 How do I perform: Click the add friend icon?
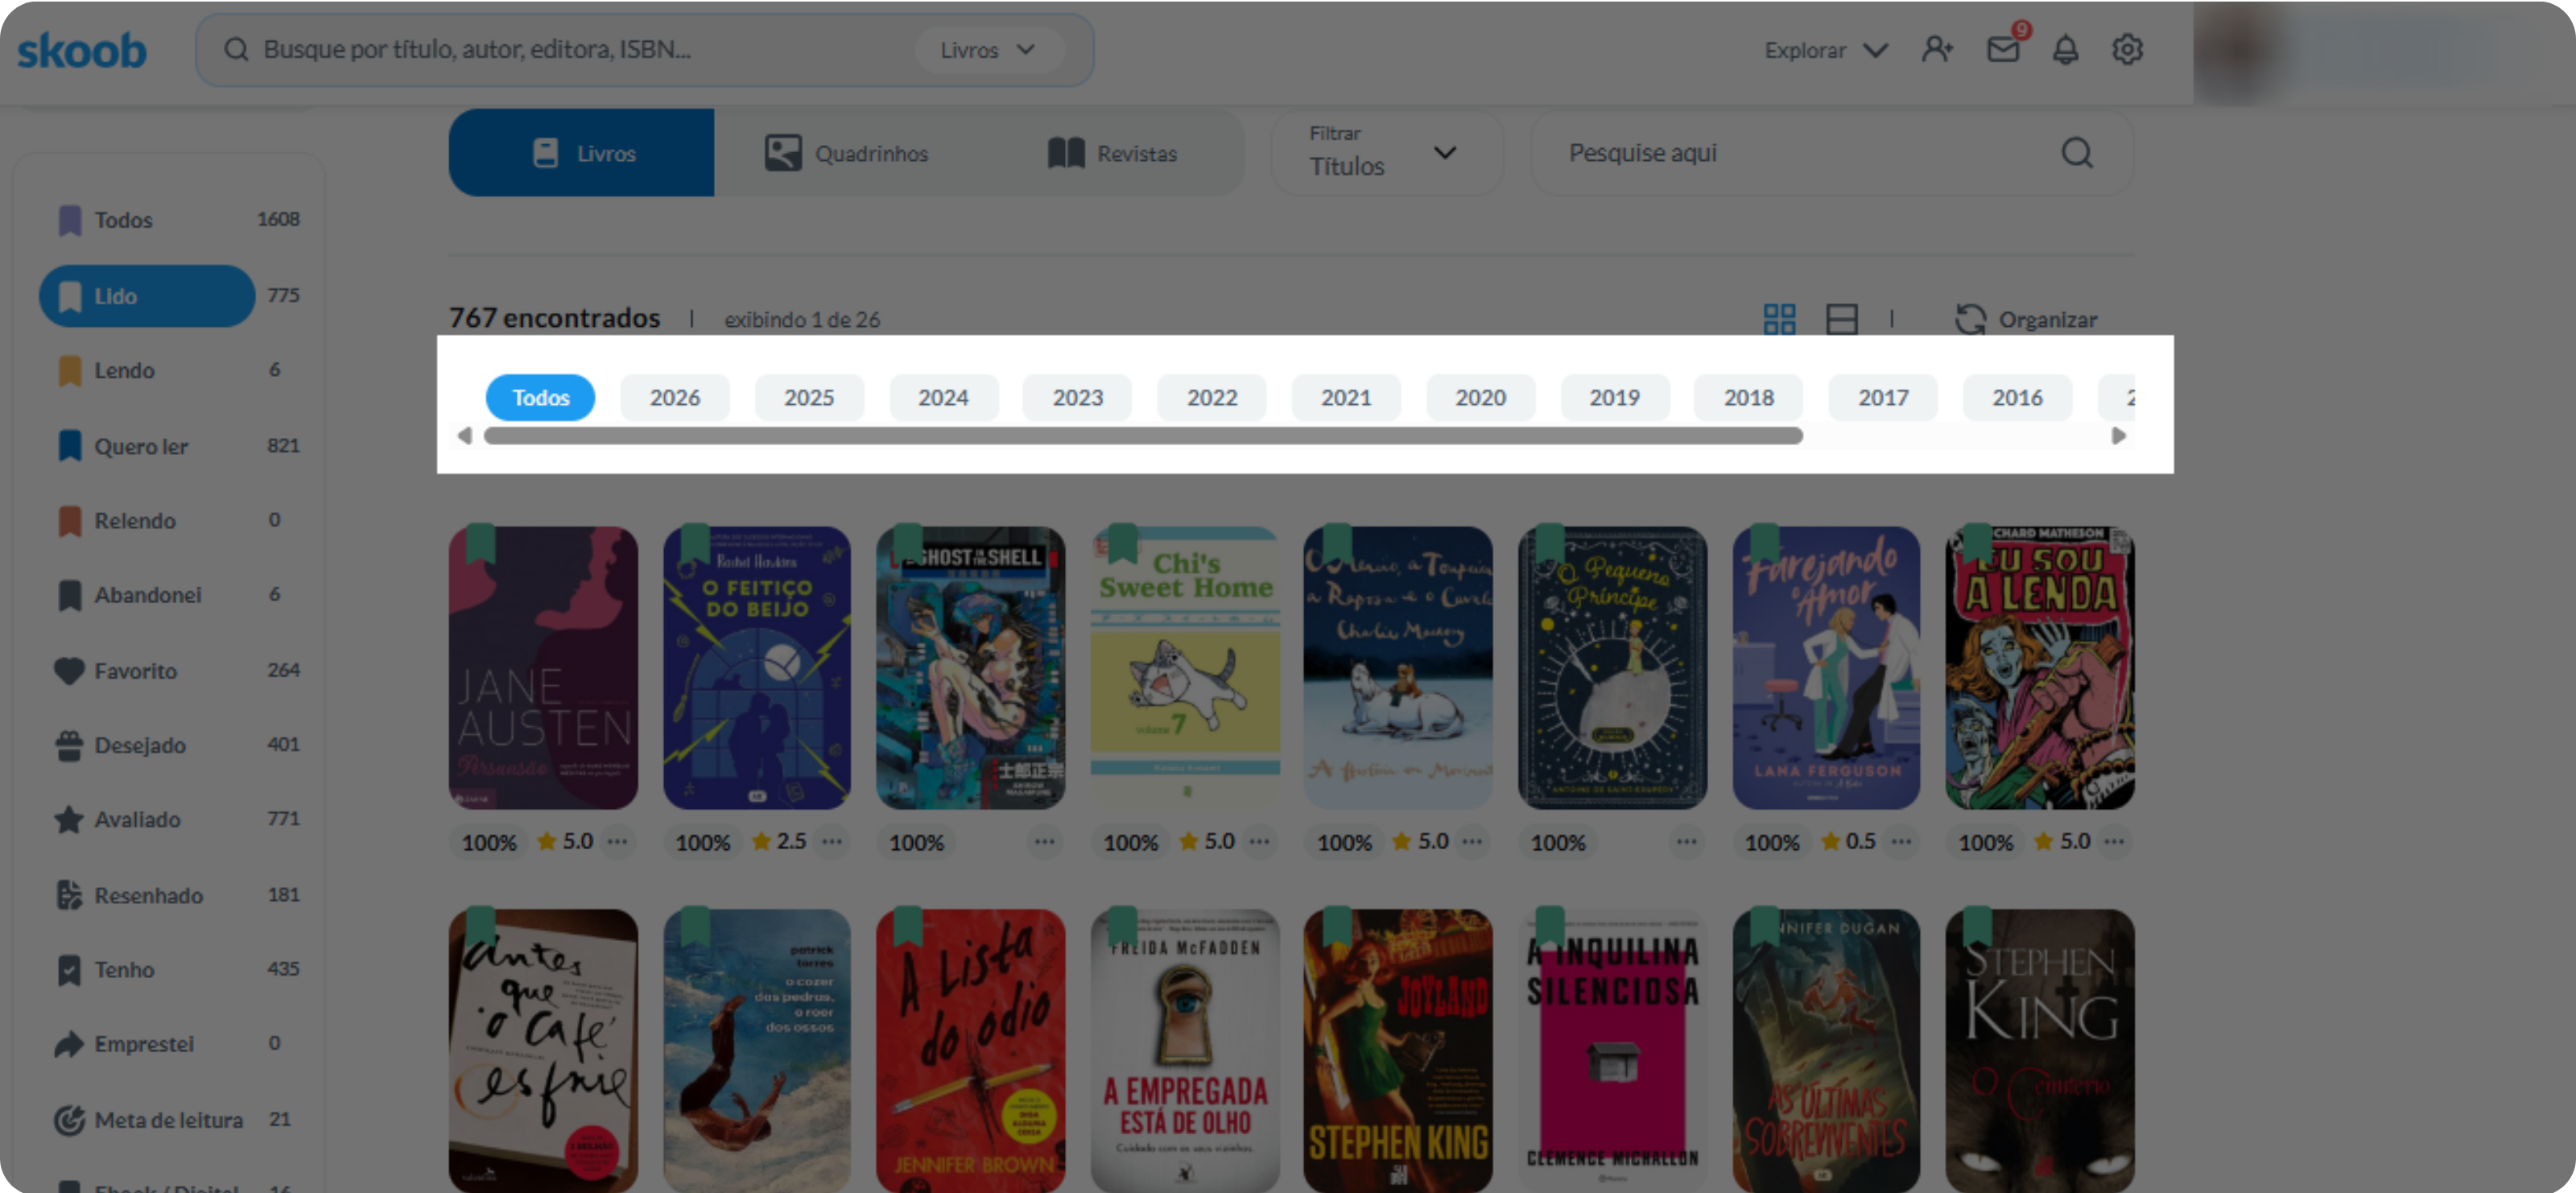pos(1937,49)
